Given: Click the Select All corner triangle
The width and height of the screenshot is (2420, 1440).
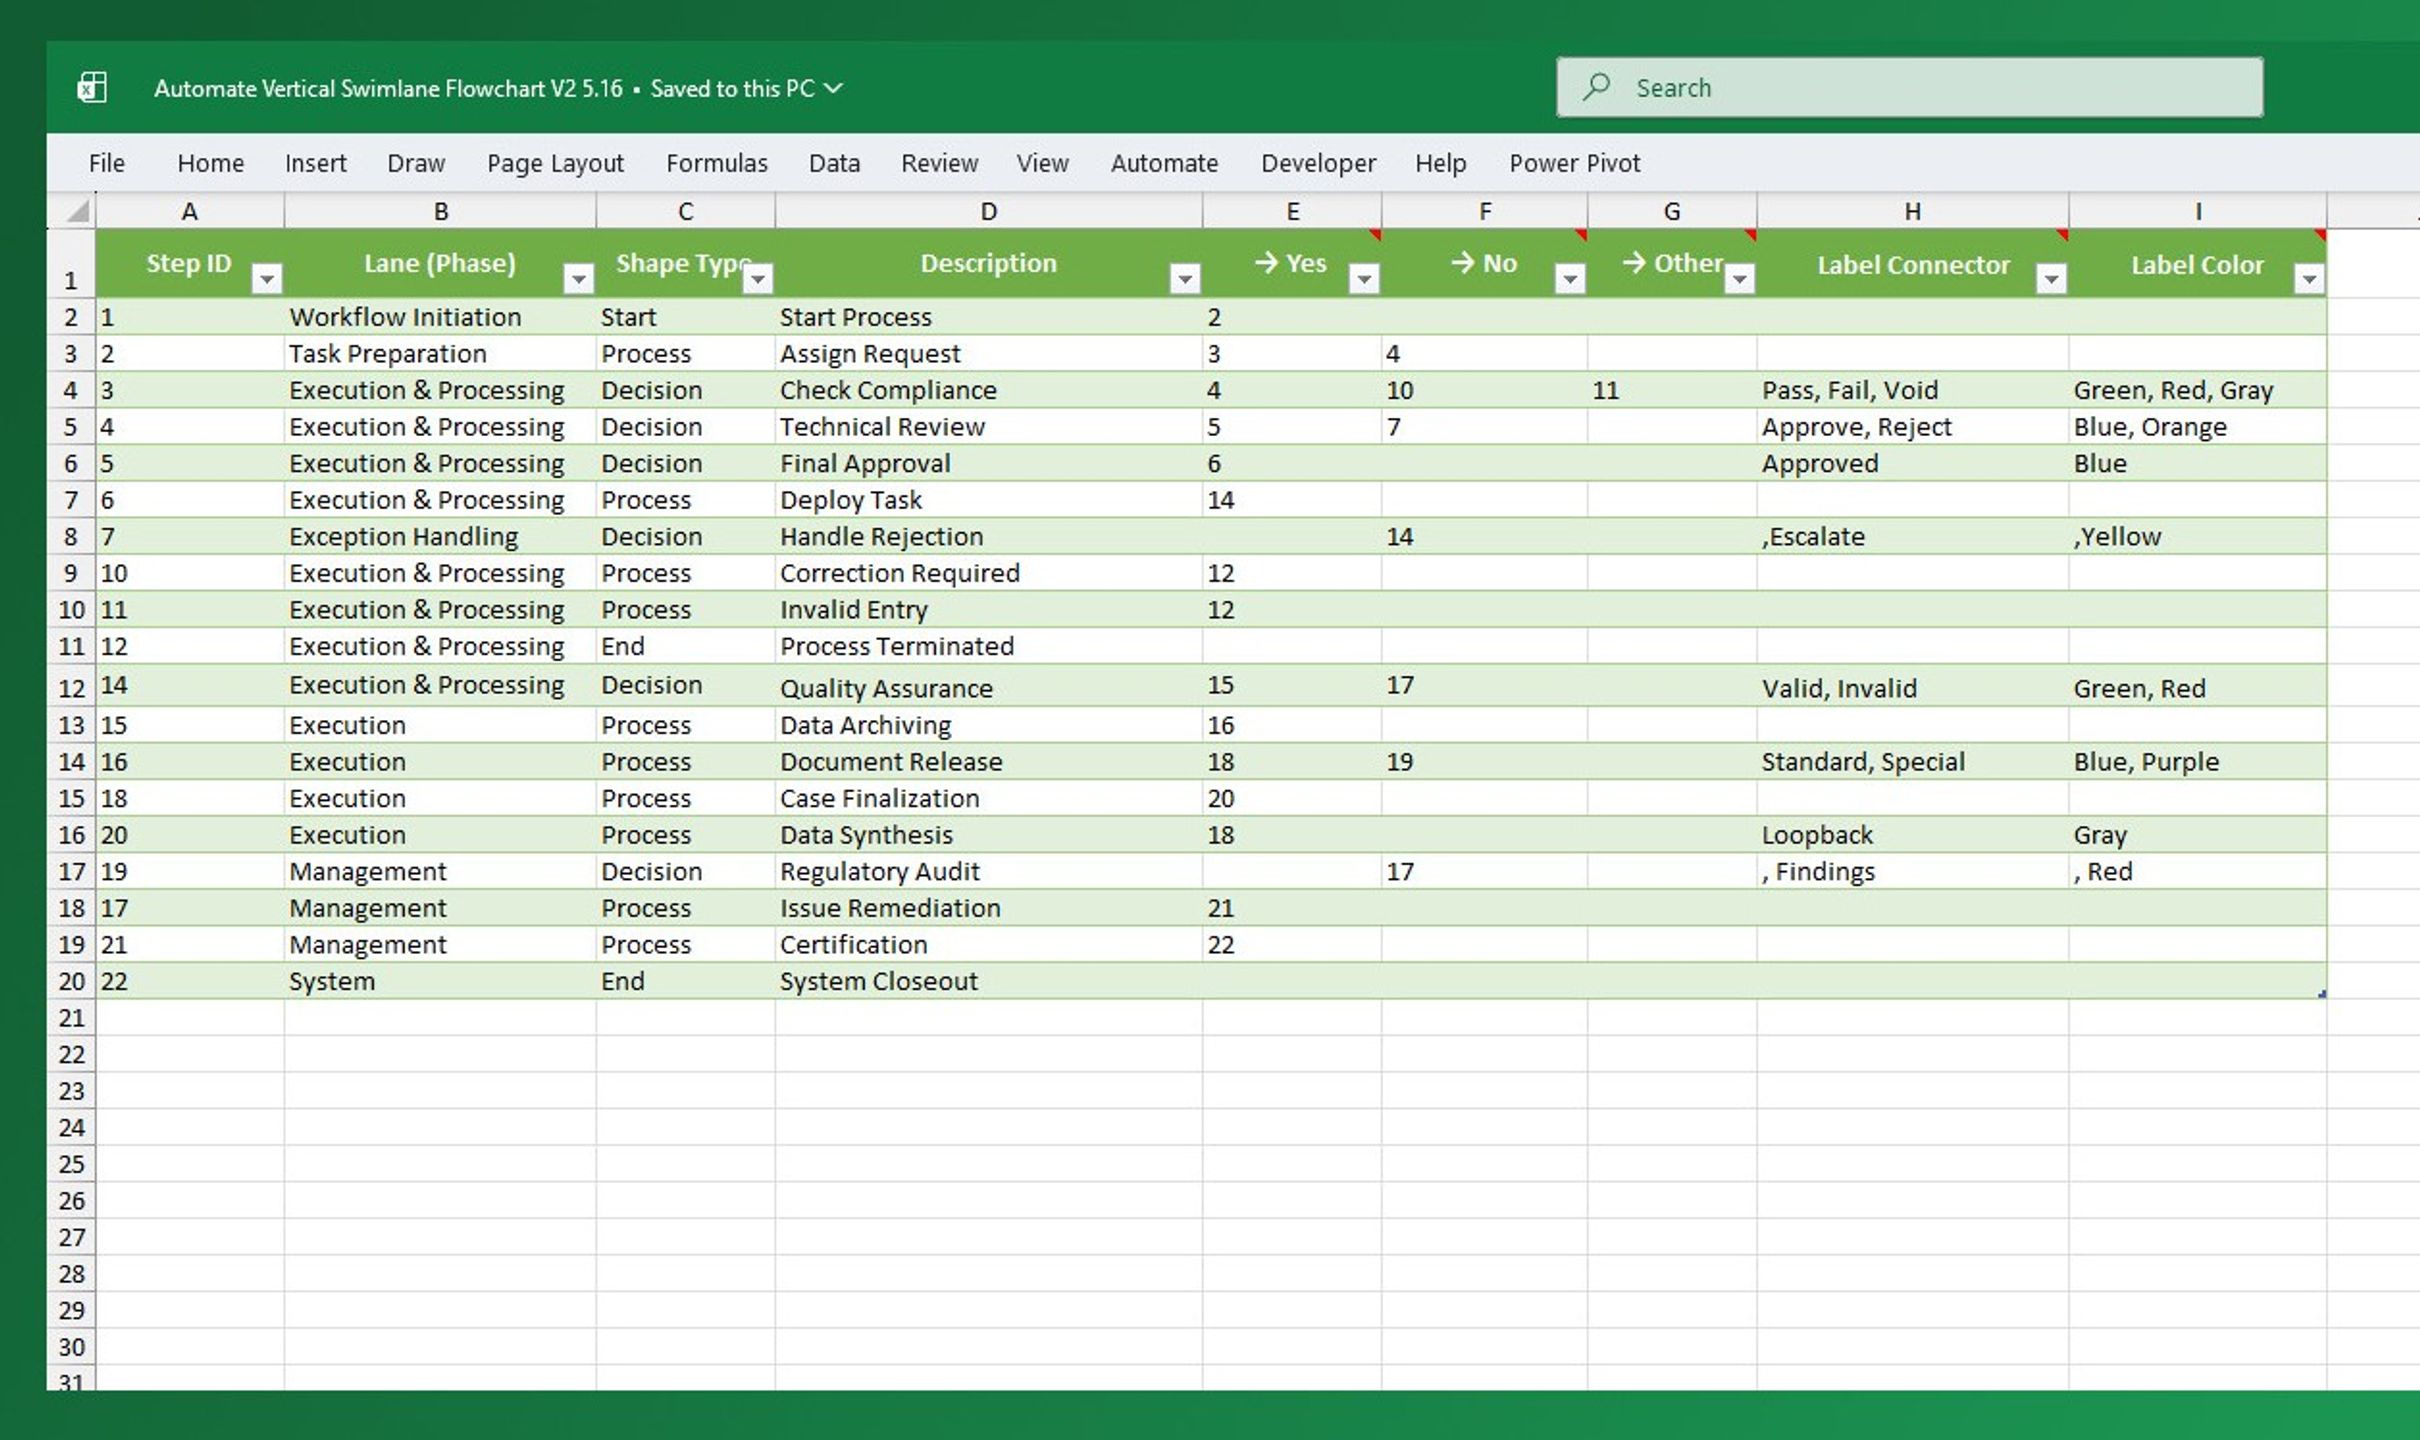Looking at the screenshot, I should coord(78,211).
